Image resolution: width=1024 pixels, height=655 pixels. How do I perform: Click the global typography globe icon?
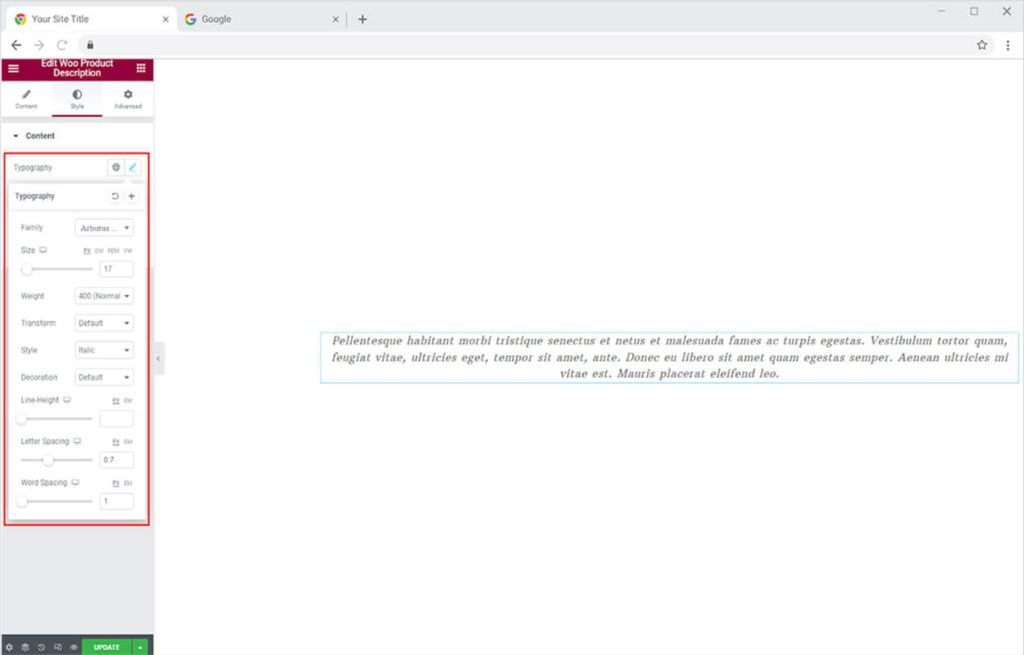click(116, 167)
